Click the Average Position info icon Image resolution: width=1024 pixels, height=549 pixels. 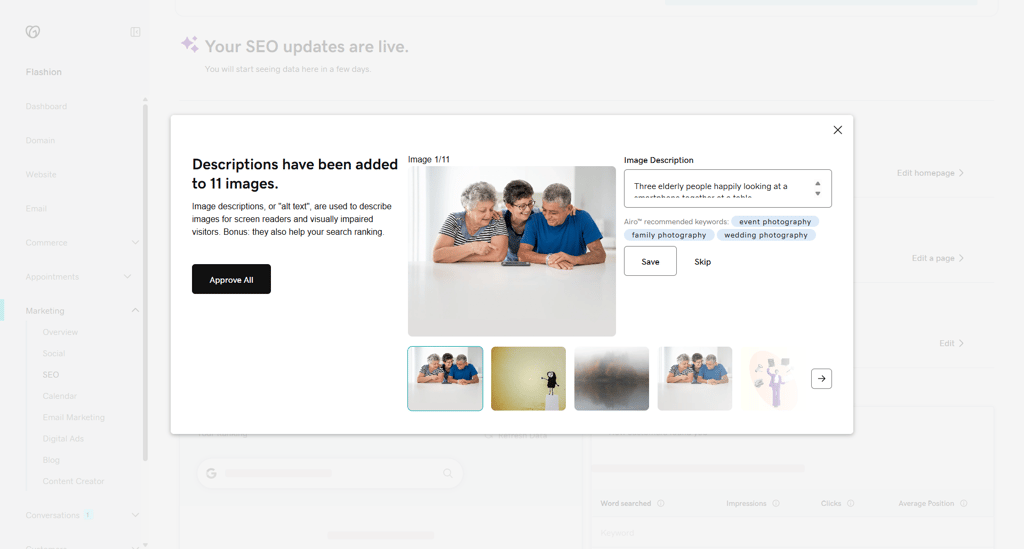[964, 503]
